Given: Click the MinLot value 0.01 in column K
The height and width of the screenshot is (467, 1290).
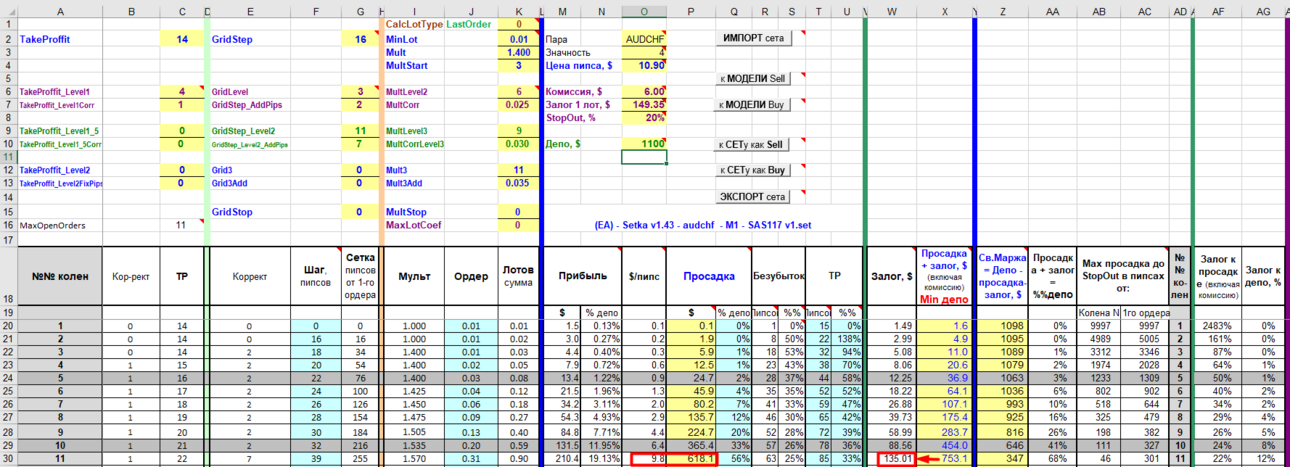Looking at the screenshot, I should pyautogui.click(x=519, y=38).
